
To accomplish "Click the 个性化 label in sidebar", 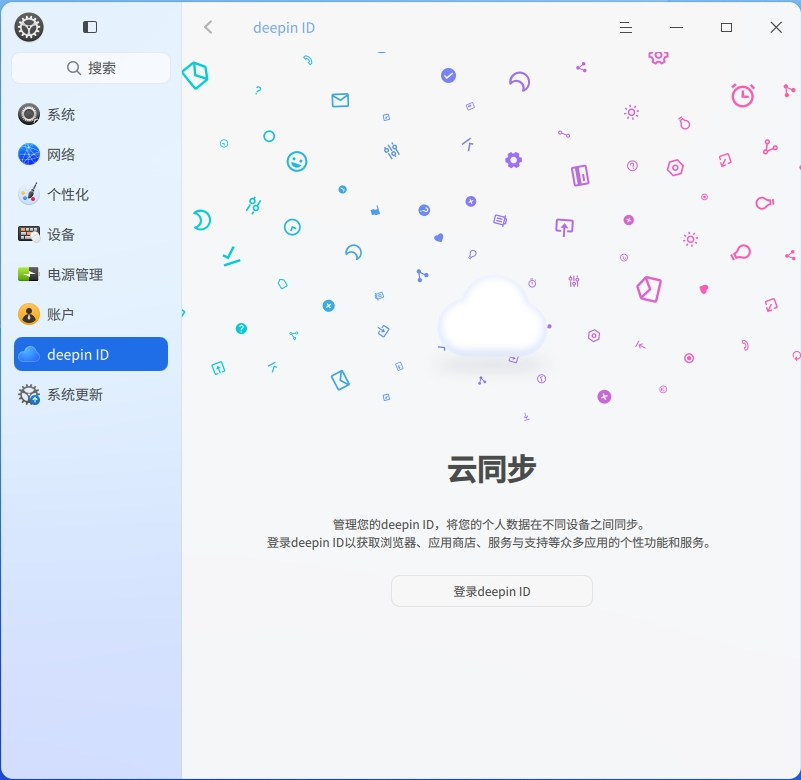I will click(68, 195).
